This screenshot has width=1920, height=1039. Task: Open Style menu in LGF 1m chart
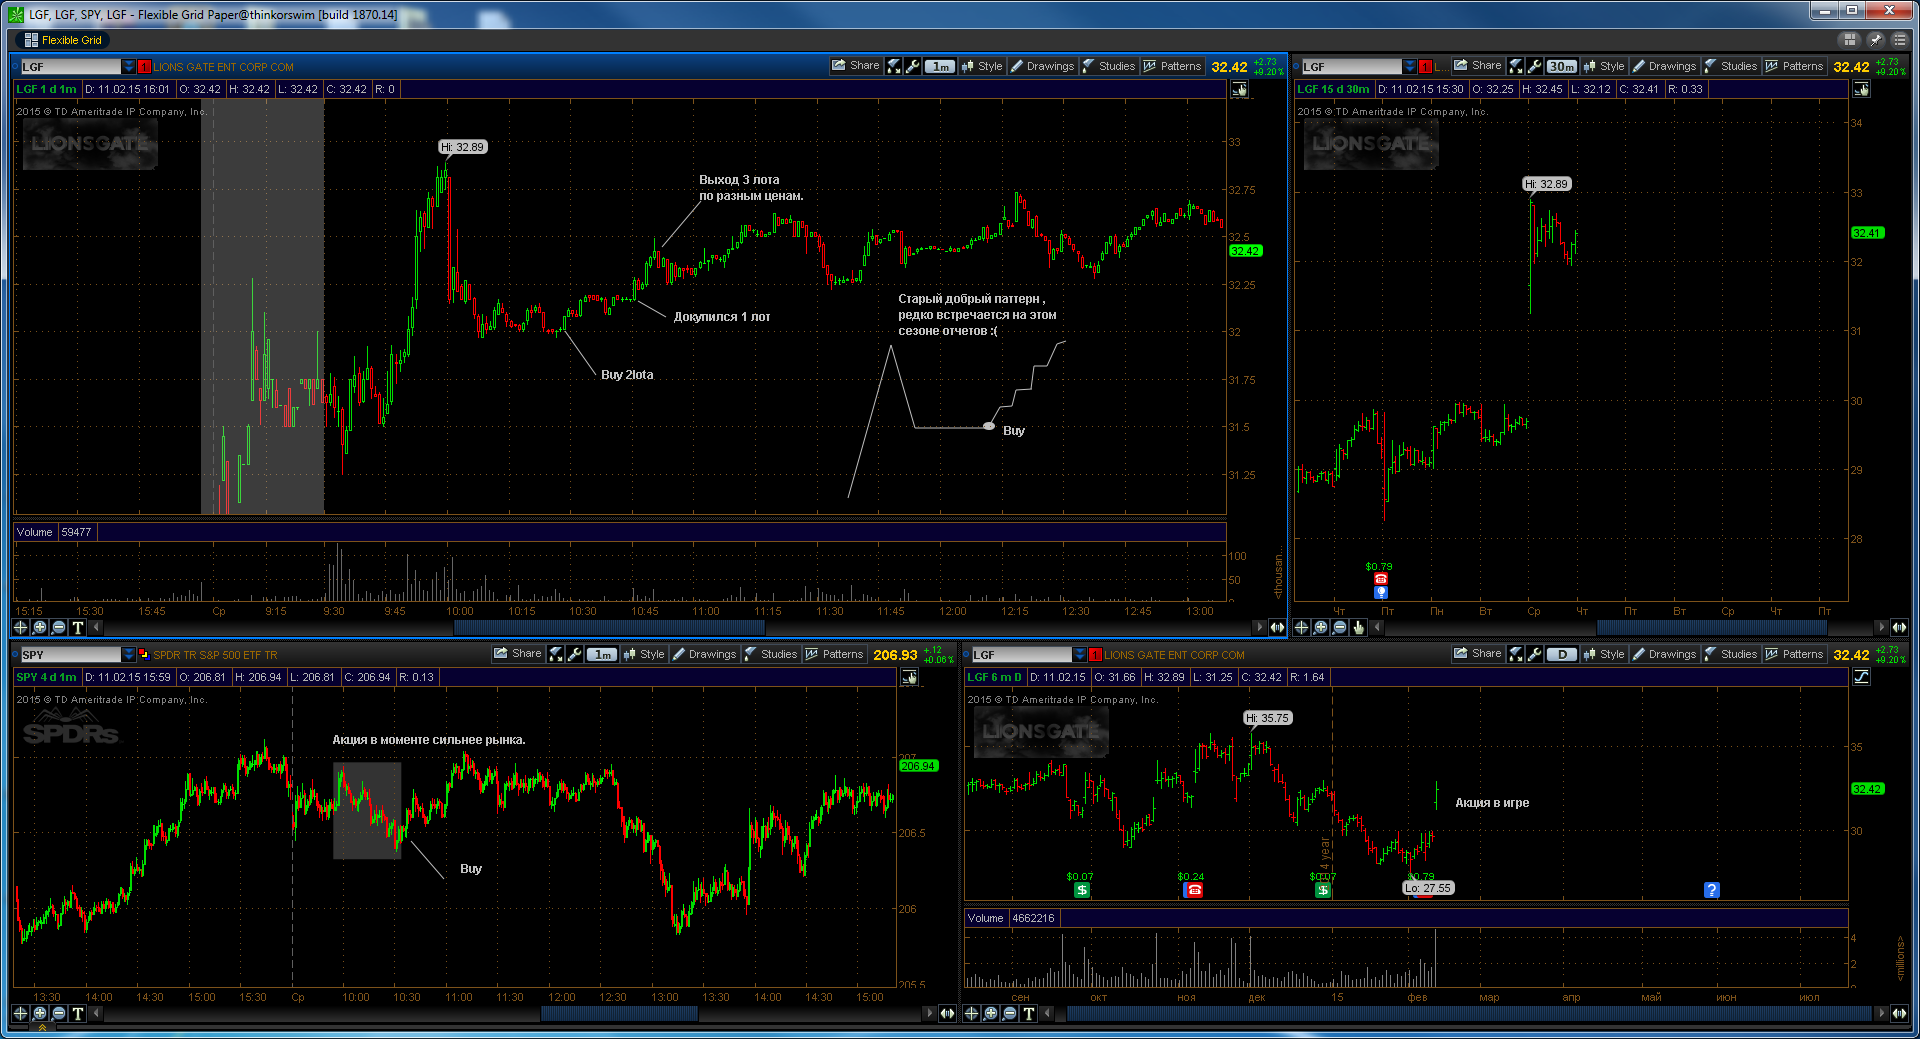981,66
